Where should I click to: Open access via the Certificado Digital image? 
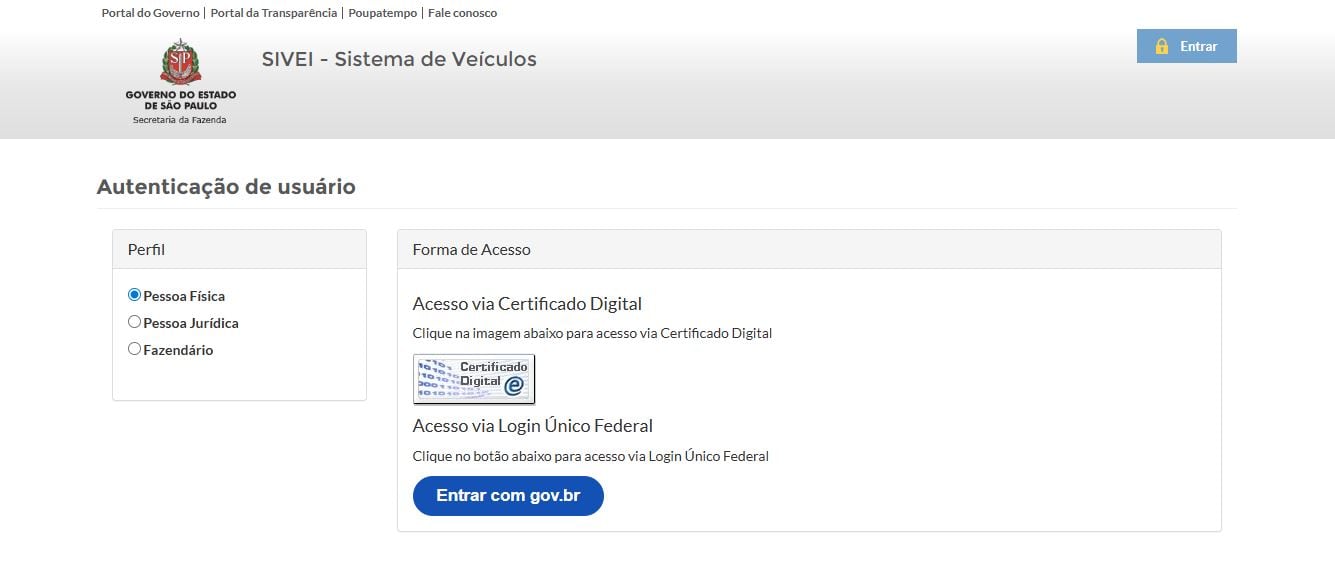pos(474,379)
